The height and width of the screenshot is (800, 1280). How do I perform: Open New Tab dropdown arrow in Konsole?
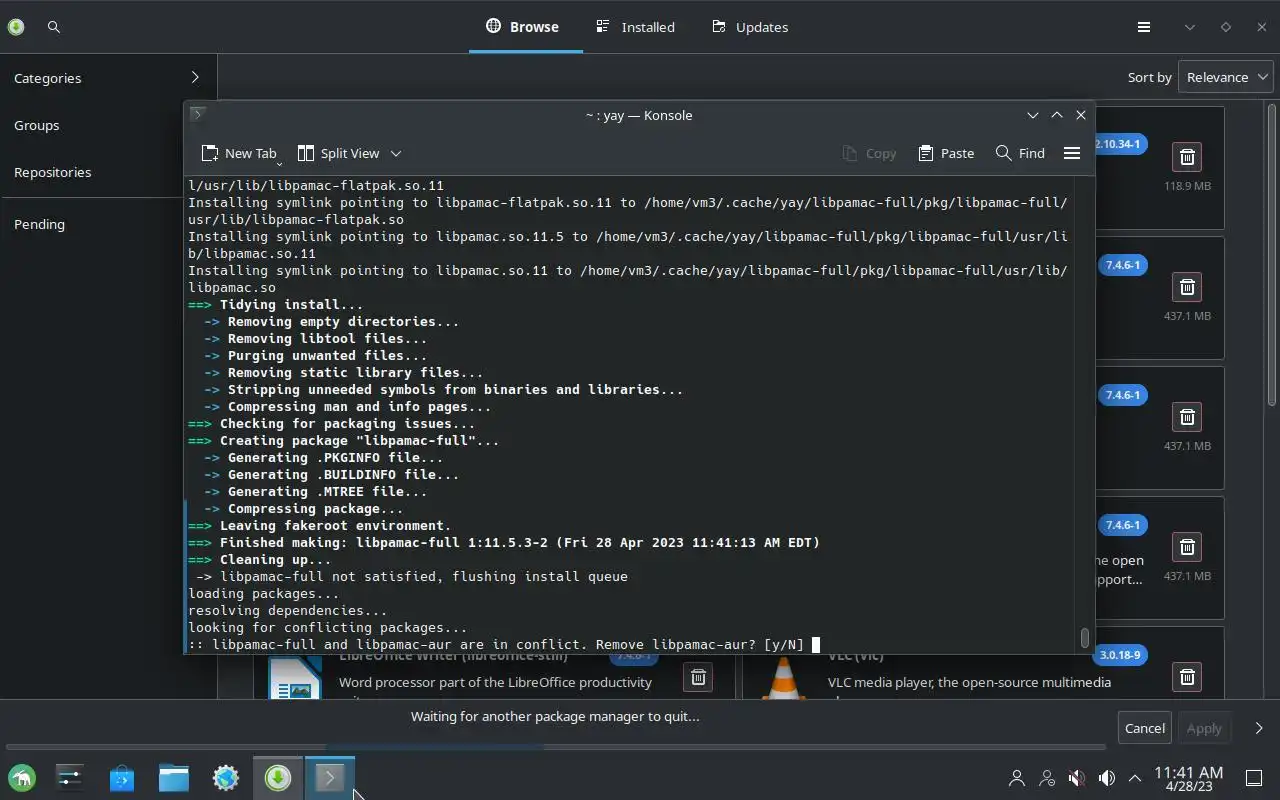tap(279, 161)
